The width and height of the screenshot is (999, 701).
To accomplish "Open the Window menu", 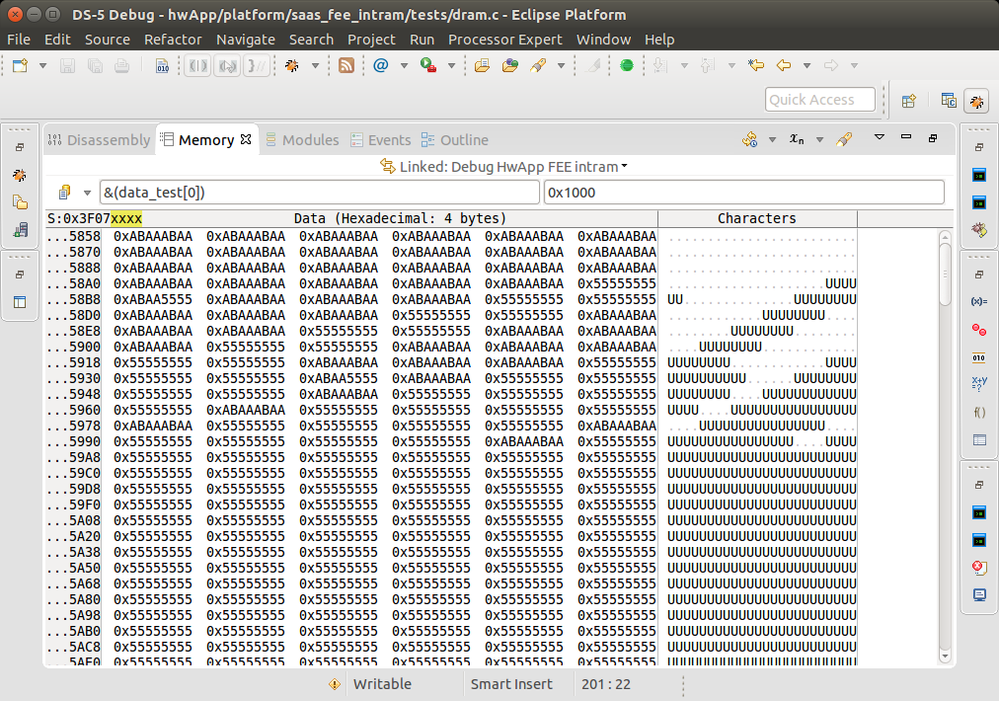I will [603, 40].
